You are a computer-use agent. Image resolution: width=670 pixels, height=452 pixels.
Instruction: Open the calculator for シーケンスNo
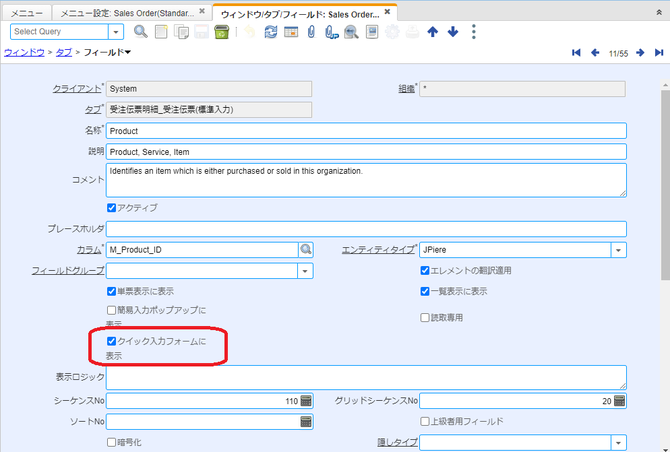tap(306, 401)
